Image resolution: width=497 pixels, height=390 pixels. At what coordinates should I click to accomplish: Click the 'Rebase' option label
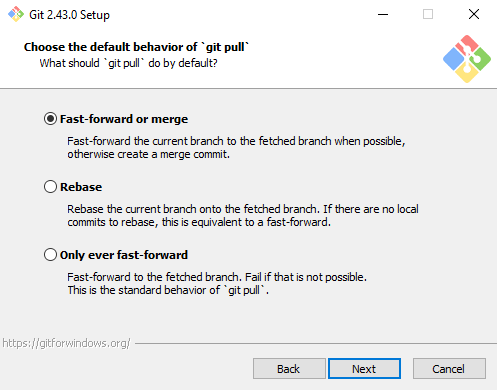(81, 187)
